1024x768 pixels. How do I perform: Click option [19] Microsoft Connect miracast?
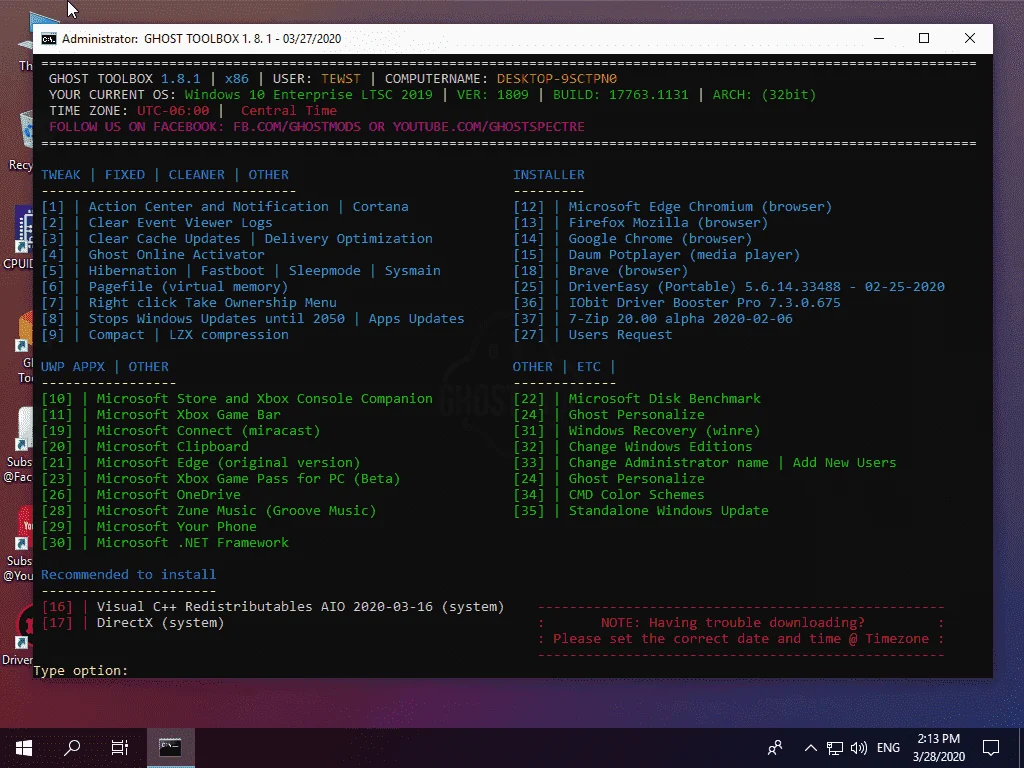pyautogui.click(x=181, y=430)
